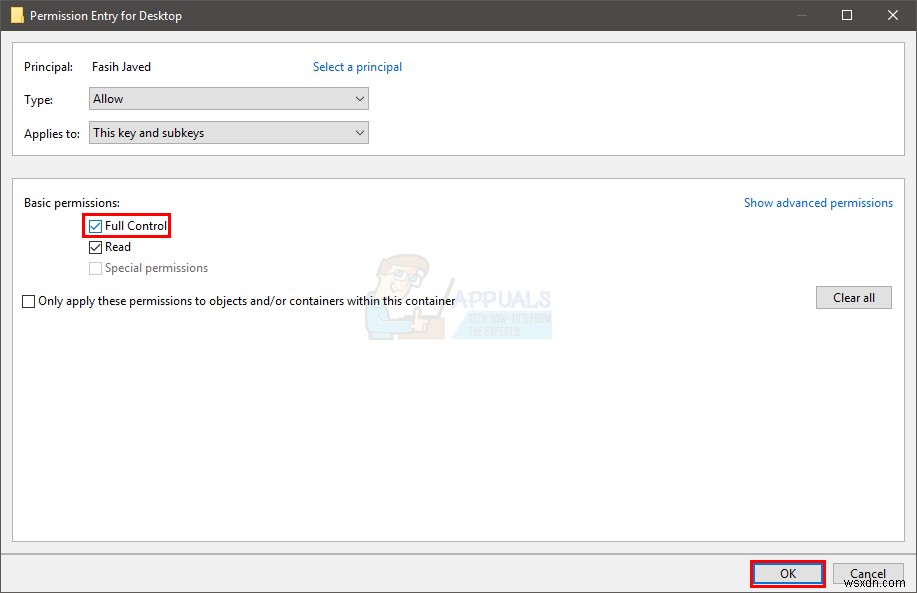Viewport: 917px width, 593px height.
Task: Confirm with the OK button
Action: [x=788, y=574]
